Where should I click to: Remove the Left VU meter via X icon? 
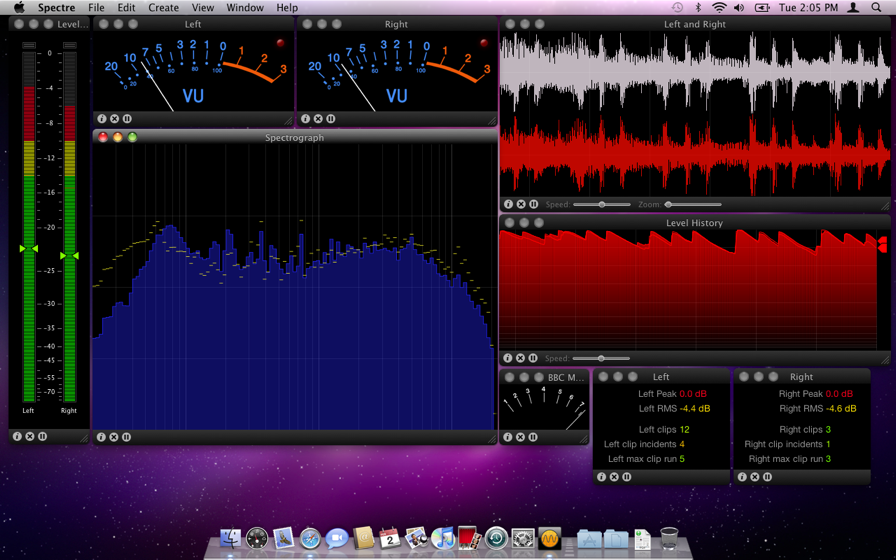pyautogui.click(x=114, y=119)
